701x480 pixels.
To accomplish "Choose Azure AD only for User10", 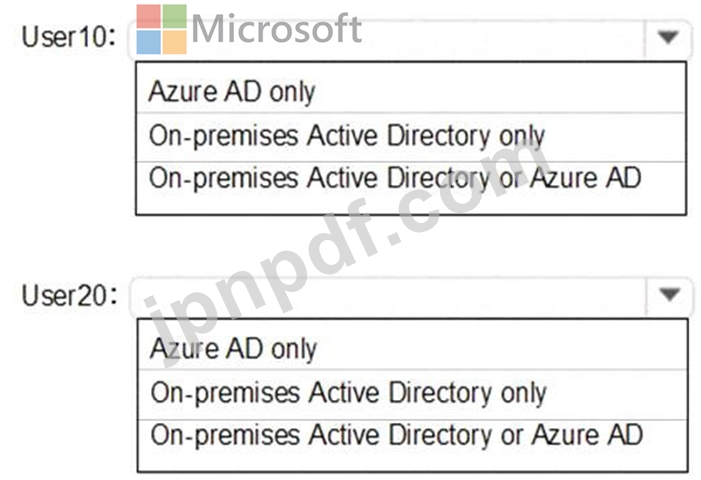I will [410, 91].
